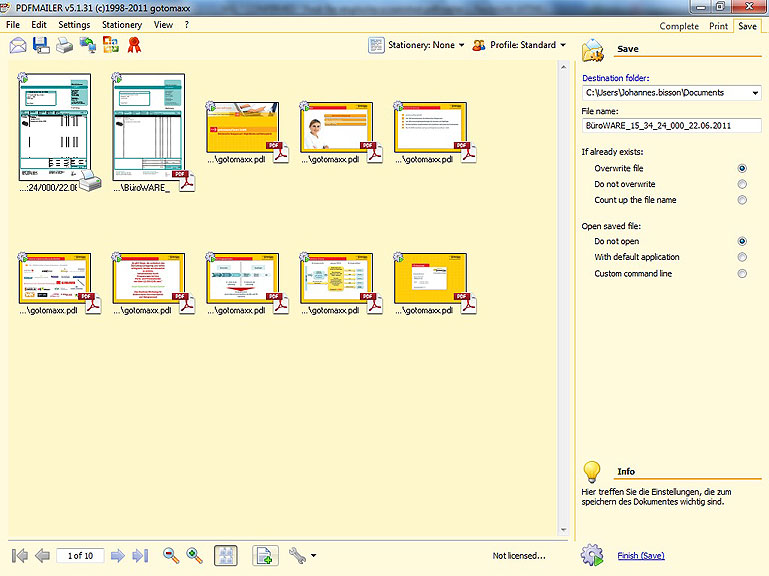Click scrollbar up arrow of thumbnail pane

(x=563, y=67)
